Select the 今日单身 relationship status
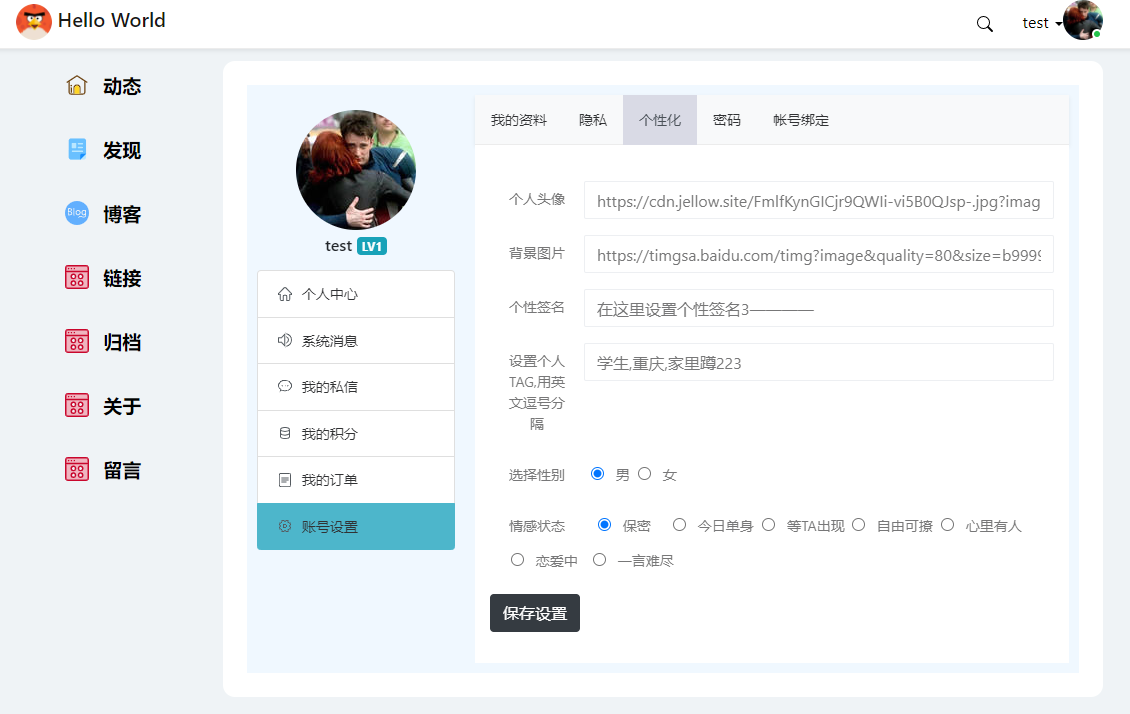This screenshot has height=714, width=1130. click(x=679, y=525)
